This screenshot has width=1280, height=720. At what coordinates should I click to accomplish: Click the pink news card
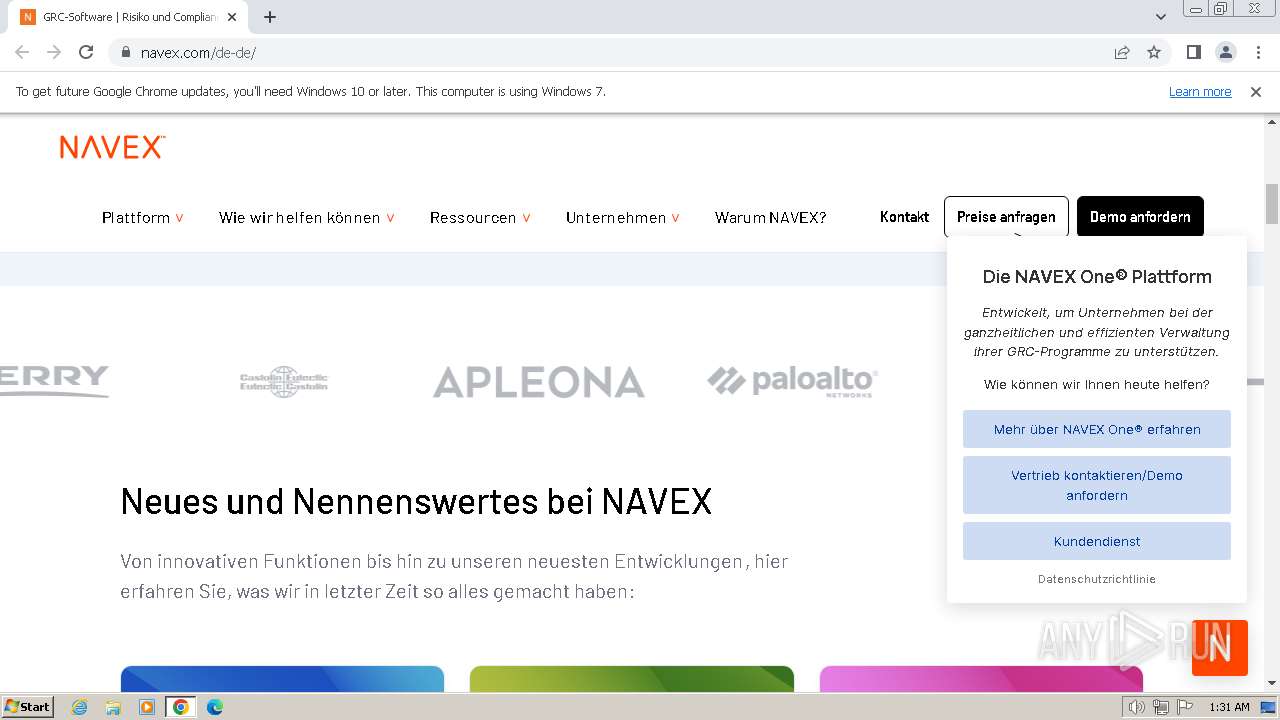(x=981, y=679)
